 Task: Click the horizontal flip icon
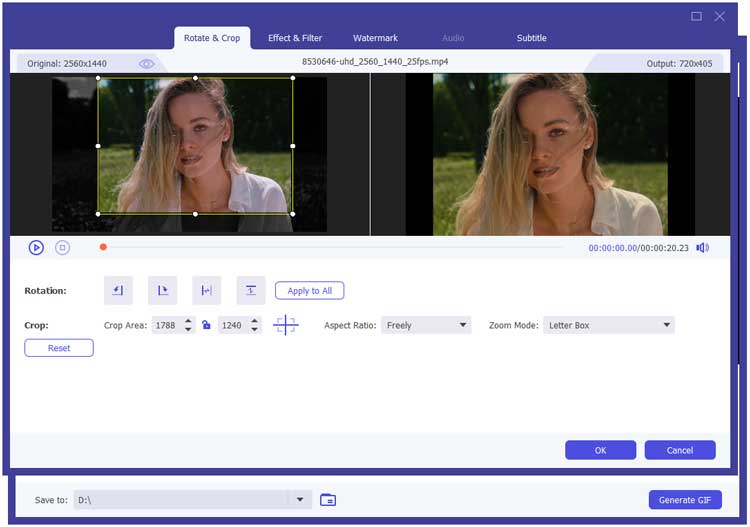[x=206, y=290]
